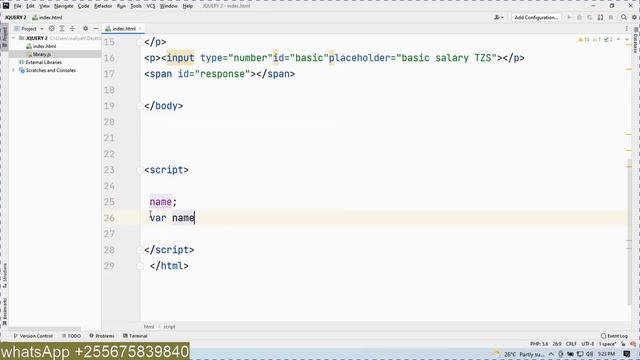Screen dimensions: 640x360
Task: Click JQUERY 2 breadcrumb in navigation bar
Action: [16, 18]
